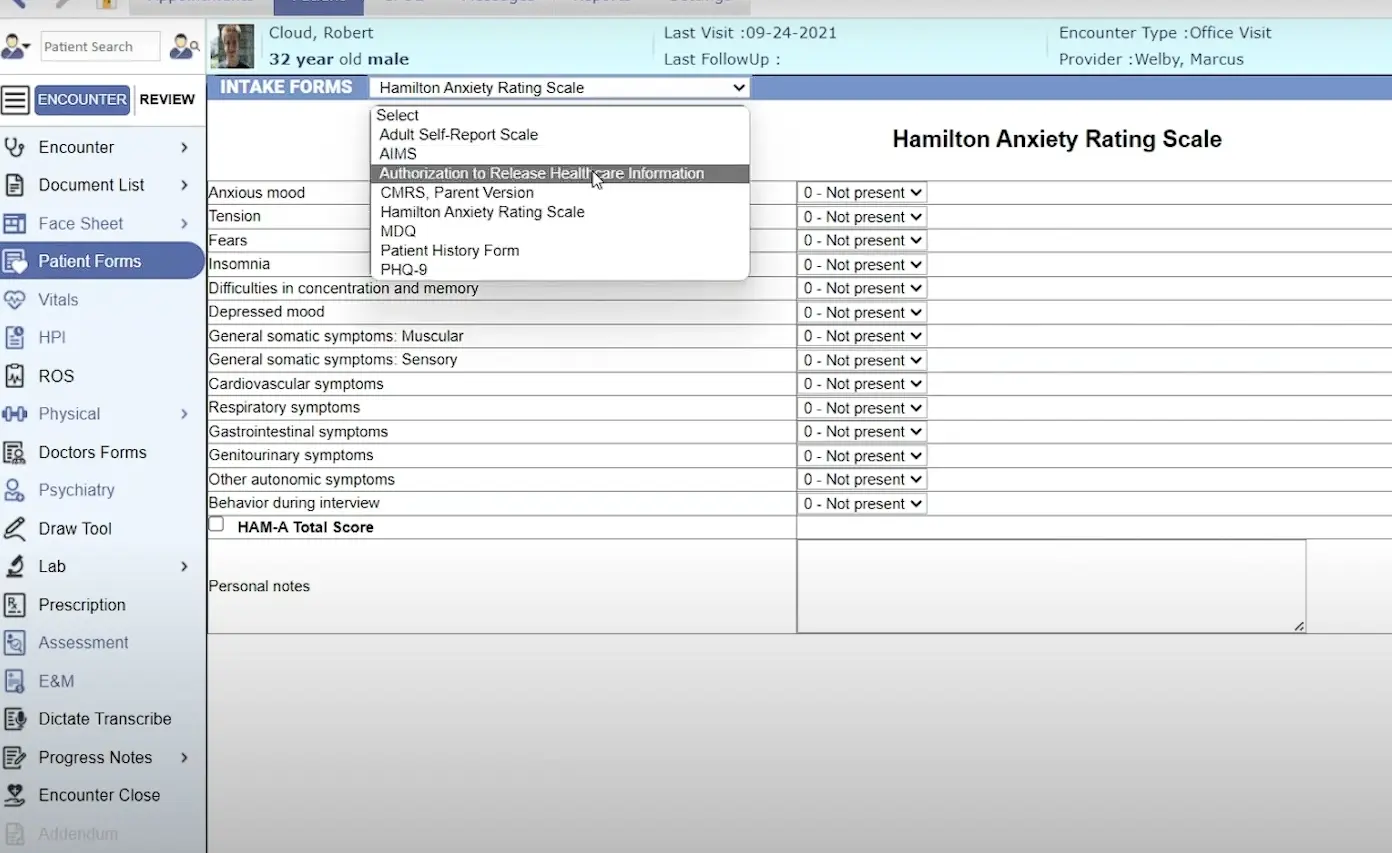Open the patient search icon beside the search box
Screen dimensions: 1392x853
click(x=184, y=46)
